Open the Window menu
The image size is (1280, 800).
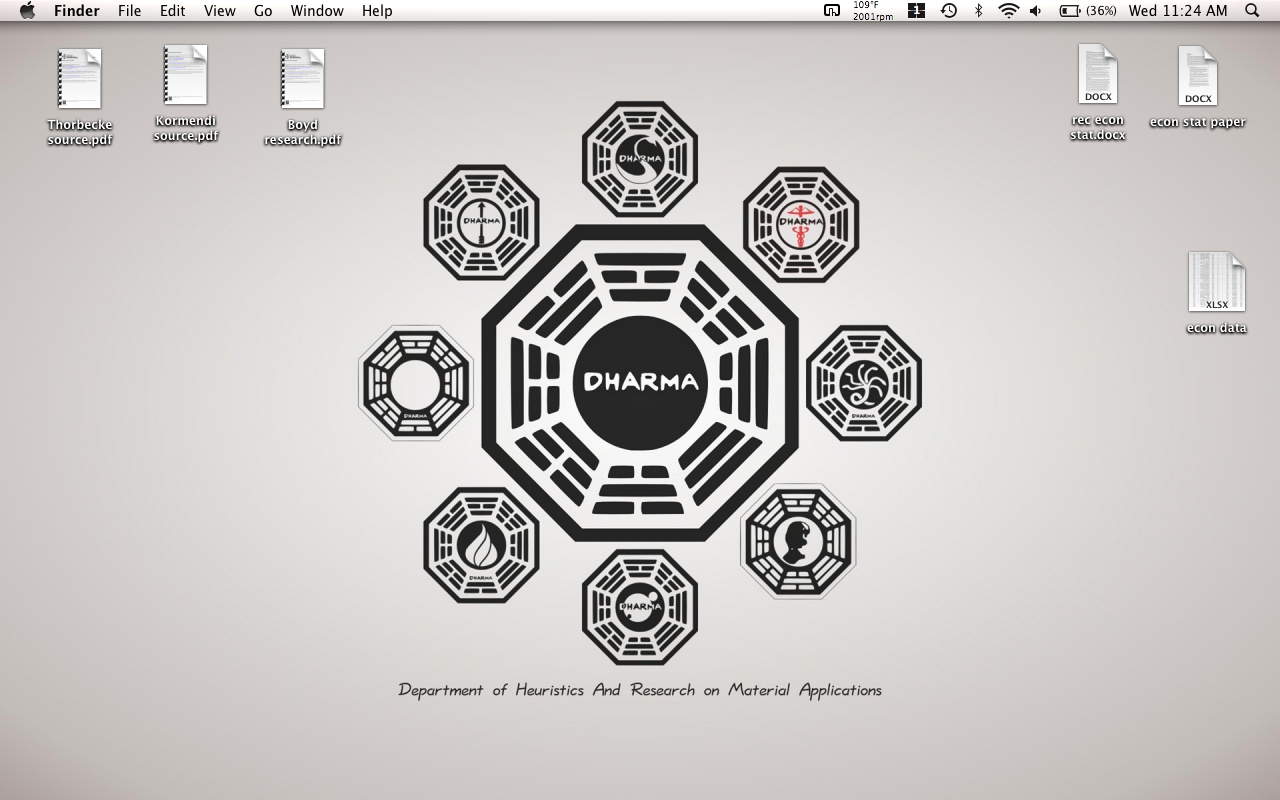pyautogui.click(x=317, y=11)
